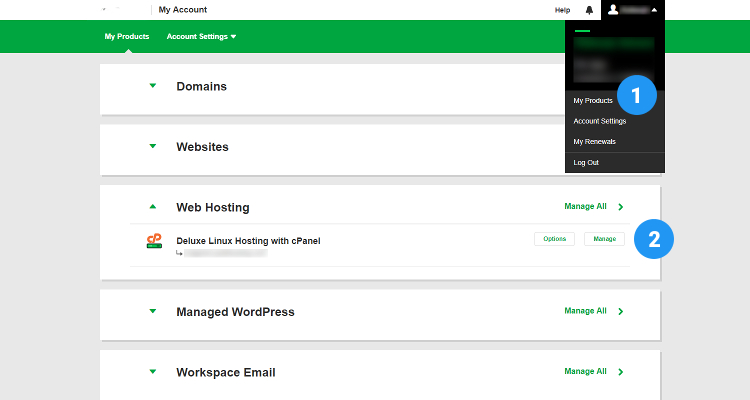Click the user profile avatar icon
Image resolution: width=750 pixels, height=400 pixels.
(613, 10)
